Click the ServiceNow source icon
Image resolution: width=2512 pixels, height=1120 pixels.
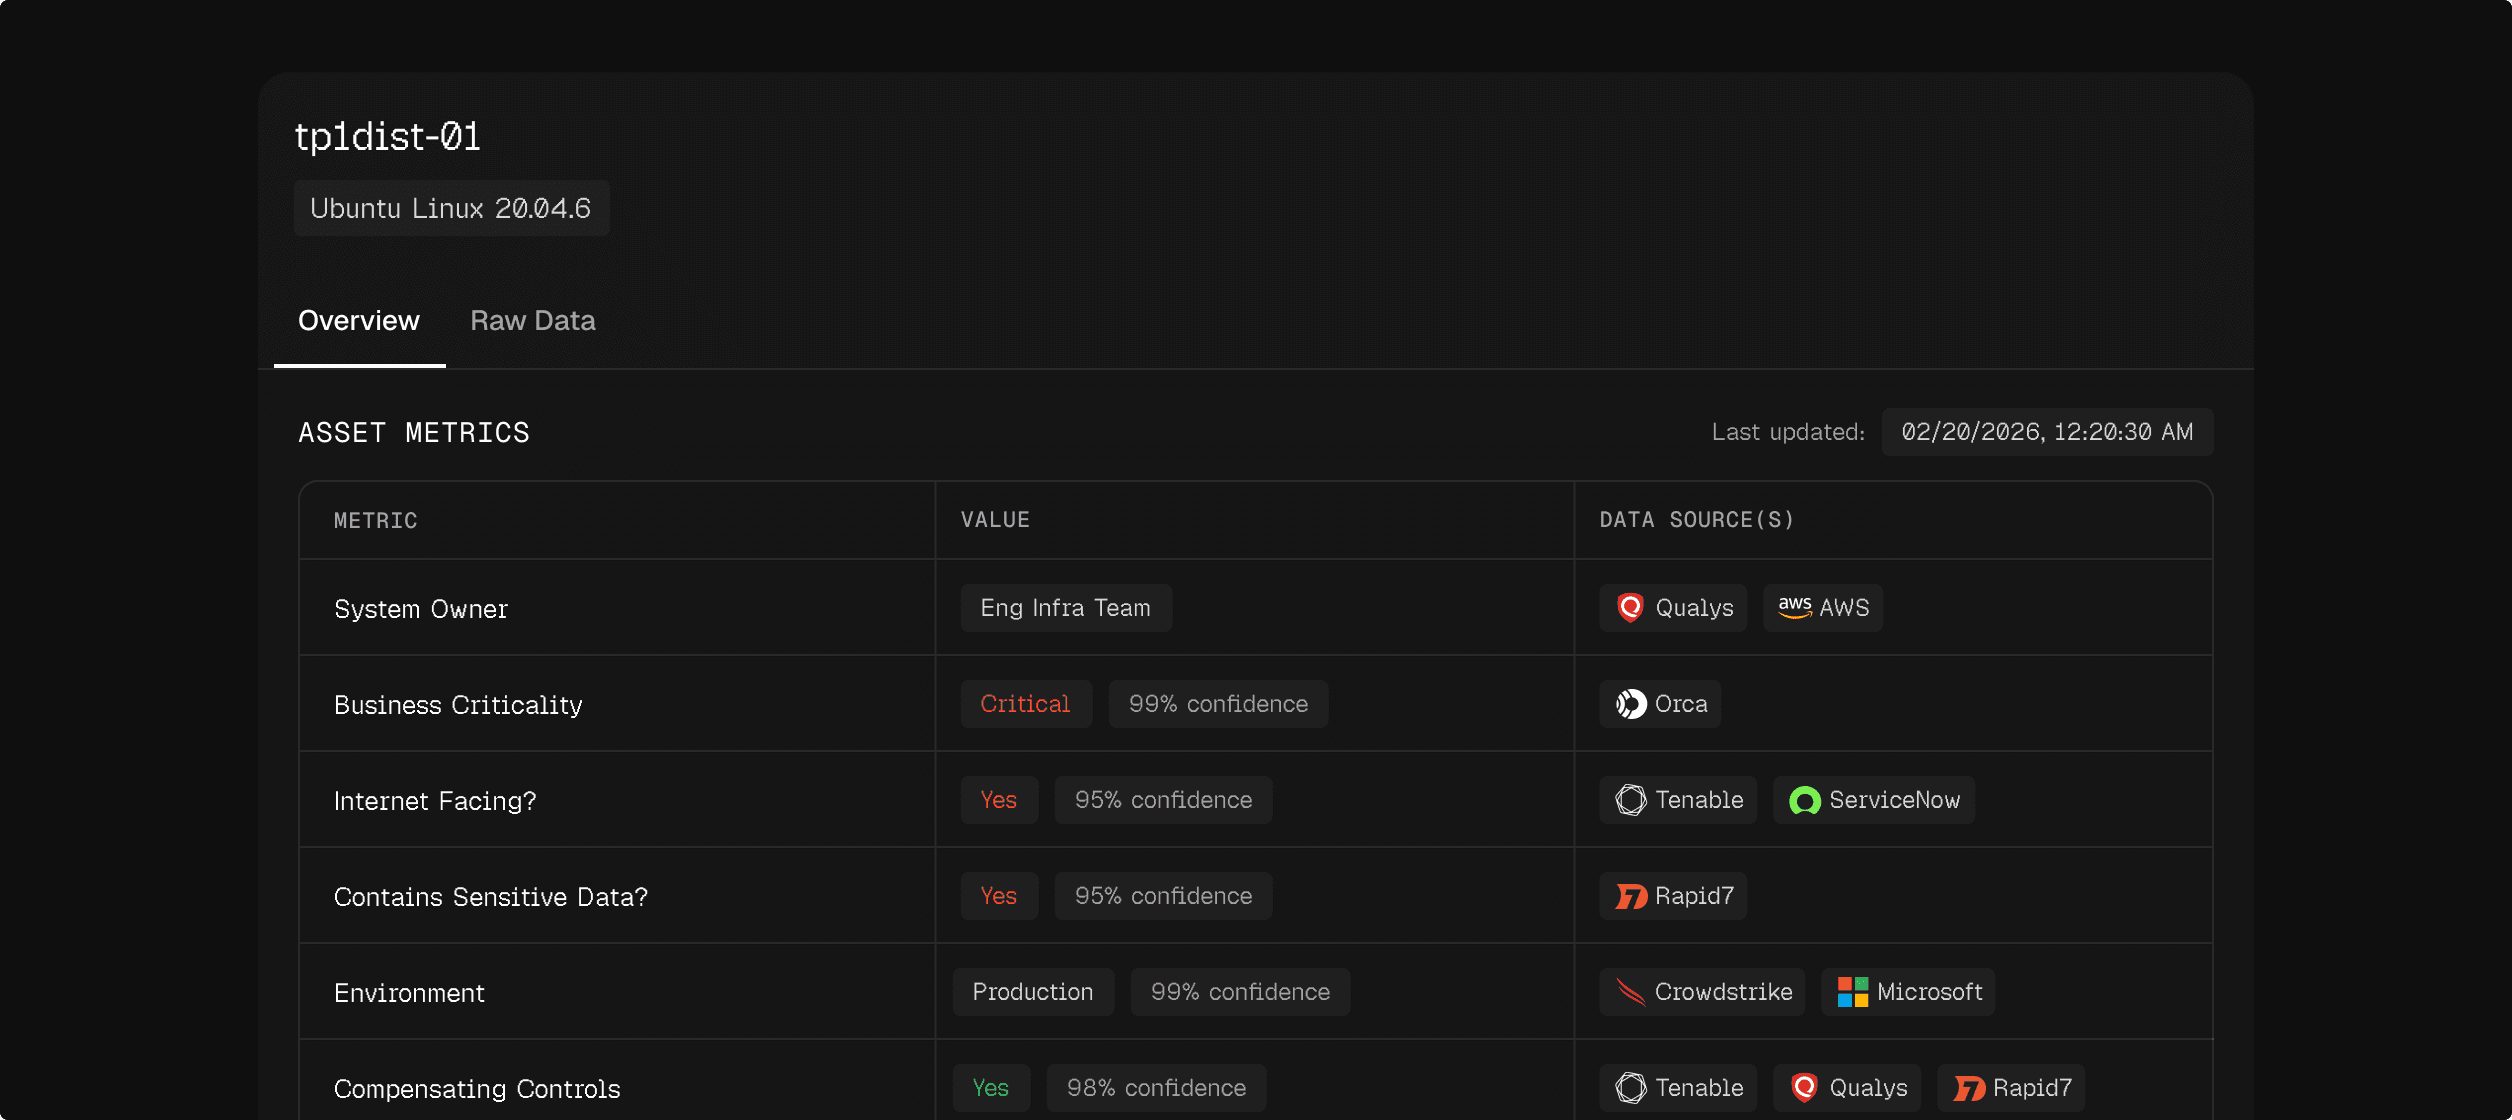(x=1804, y=800)
